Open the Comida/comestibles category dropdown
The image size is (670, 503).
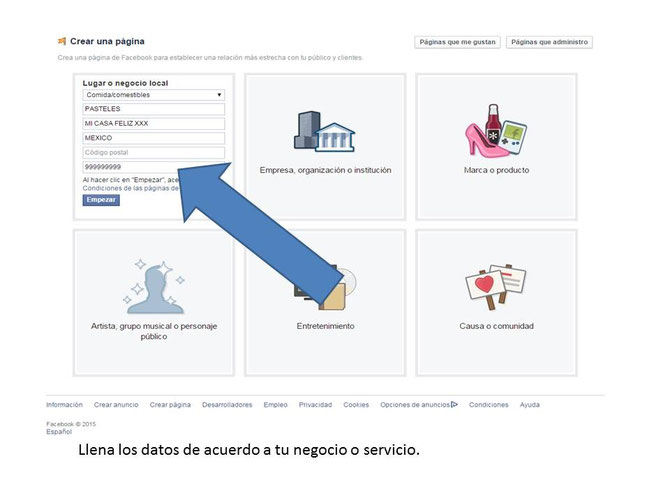point(153,95)
